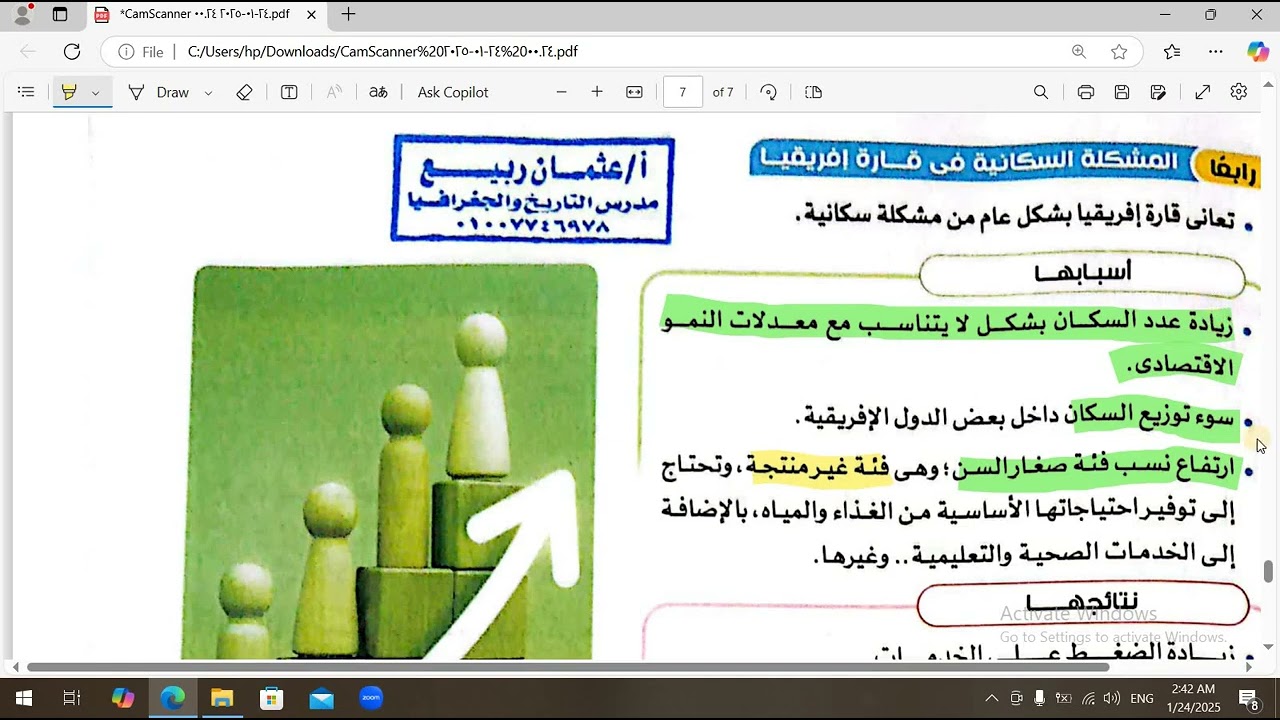Screen dimensions: 1280x720
Task: Open the volume control in the tray
Action: click(1112, 698)
